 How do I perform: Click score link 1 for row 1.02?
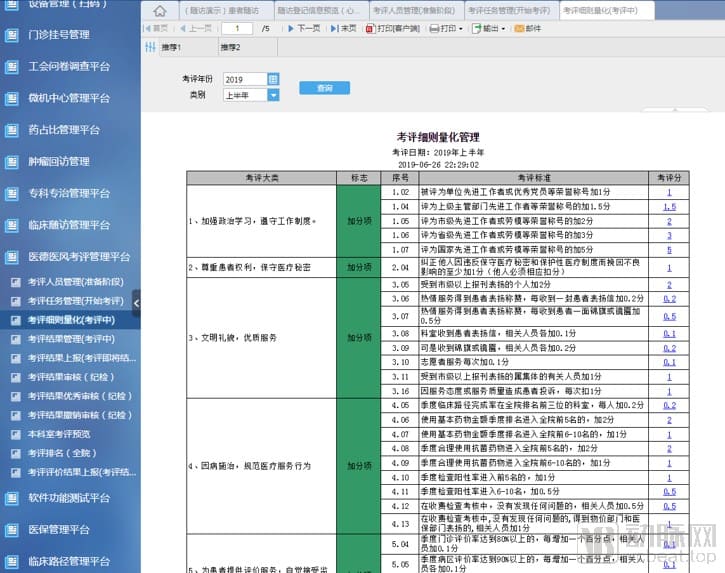click(669, 192)
